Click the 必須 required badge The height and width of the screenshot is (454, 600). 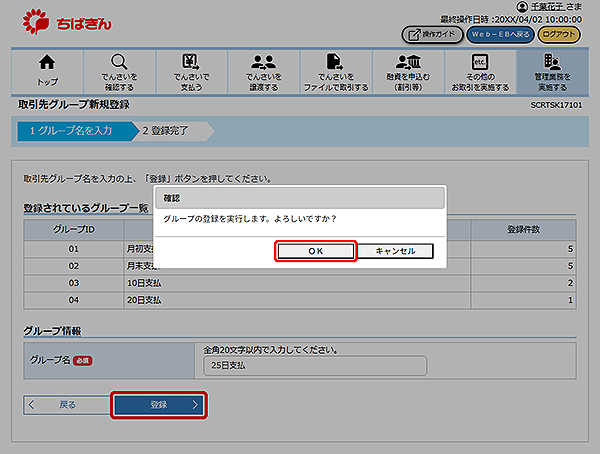83,361
